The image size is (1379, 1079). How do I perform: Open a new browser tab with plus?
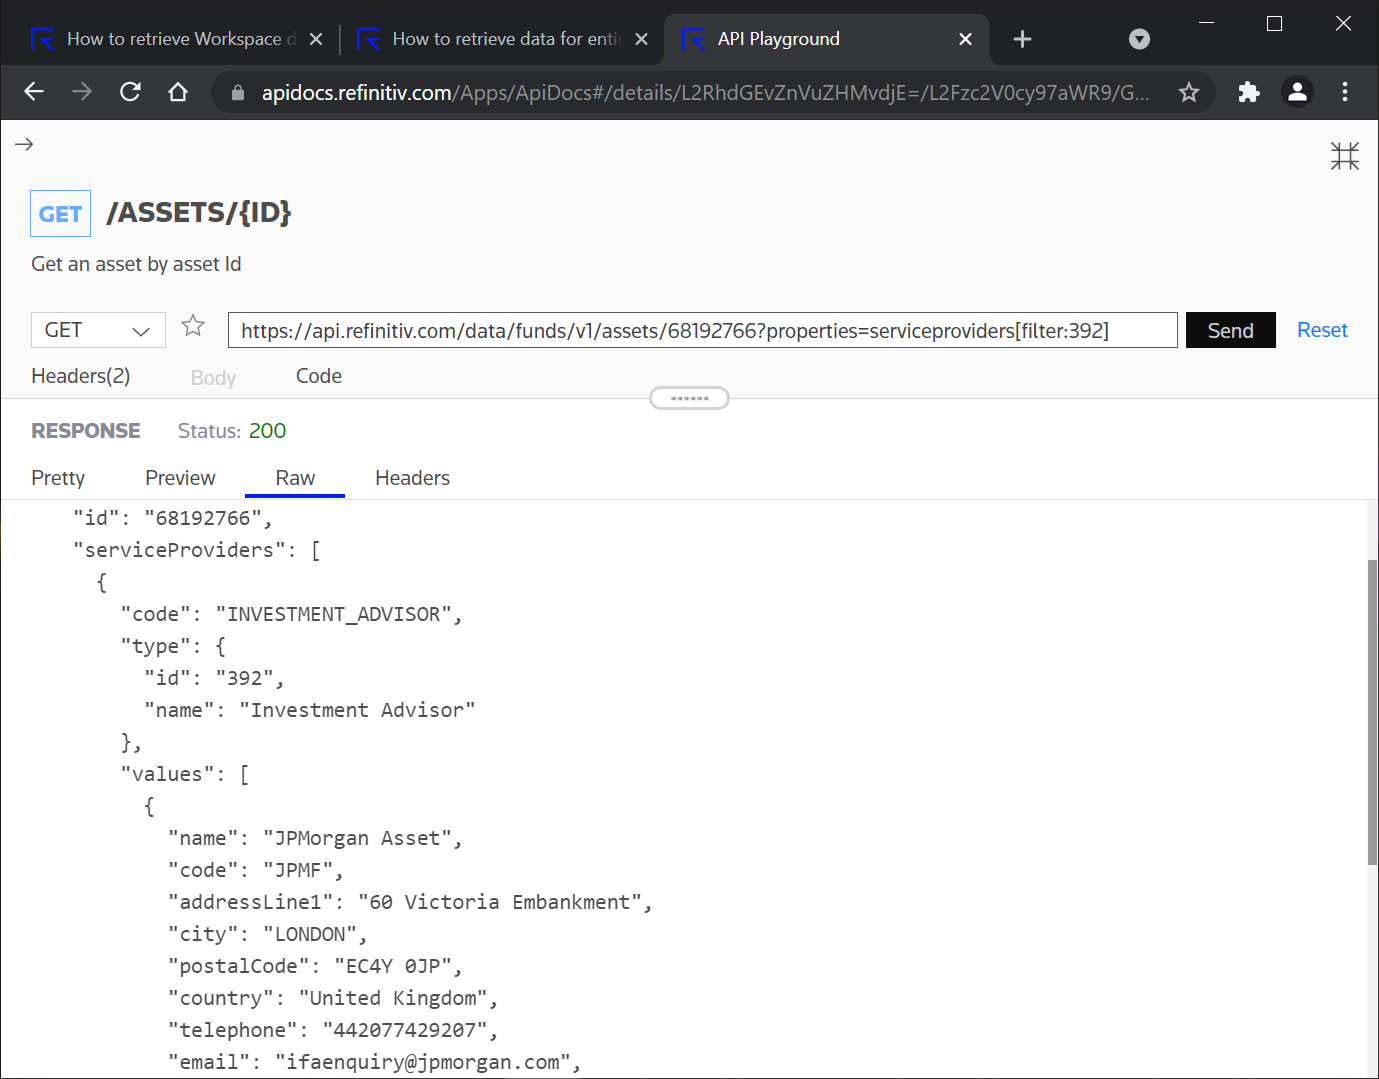tap(1022, 39)
